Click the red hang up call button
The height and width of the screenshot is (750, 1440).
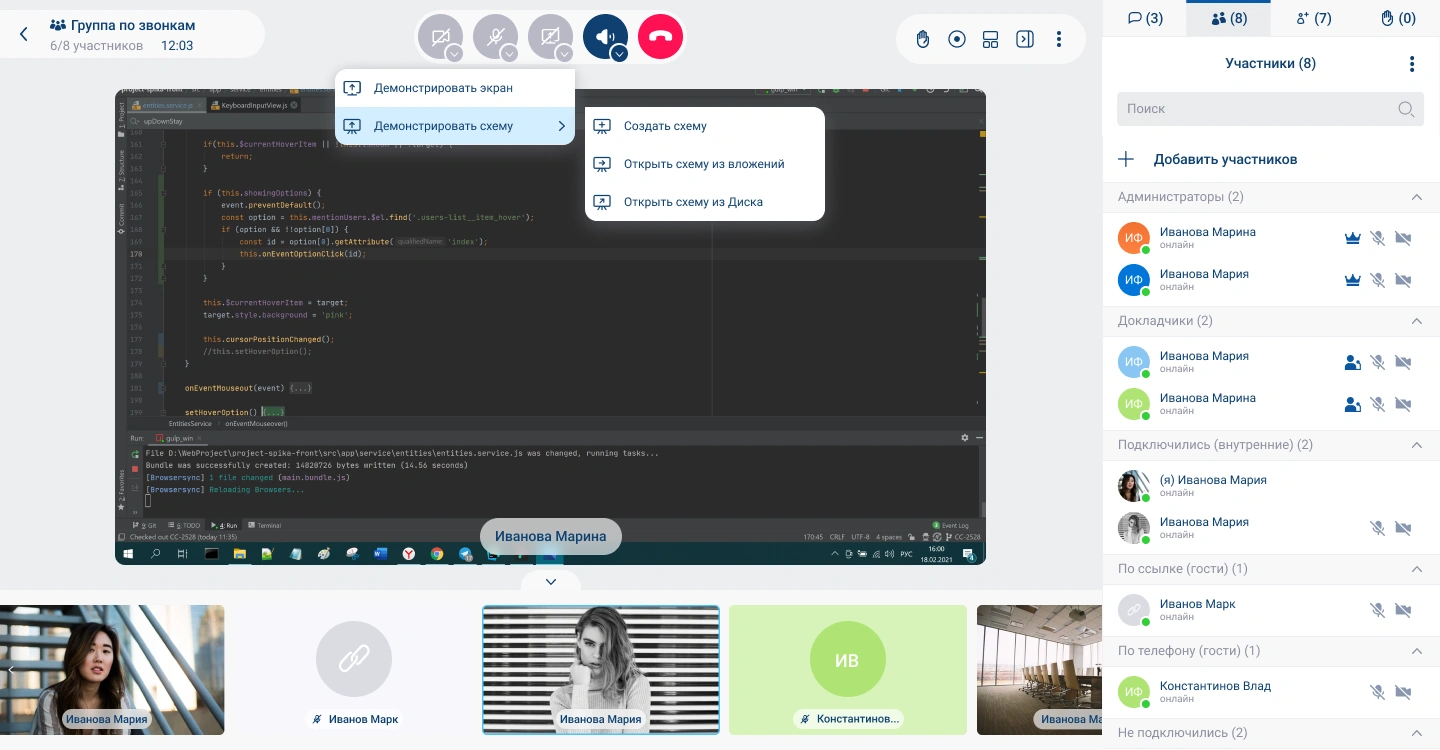[x=660, y=38]
